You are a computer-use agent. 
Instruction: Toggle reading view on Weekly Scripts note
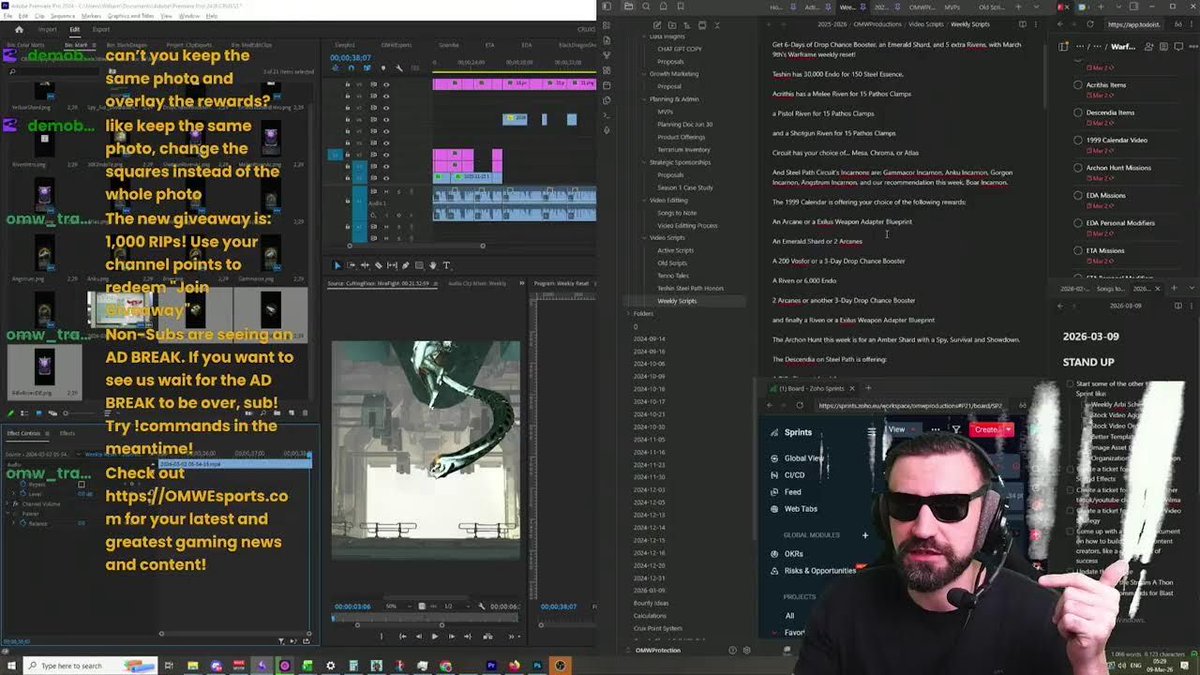click(1022, 24)
